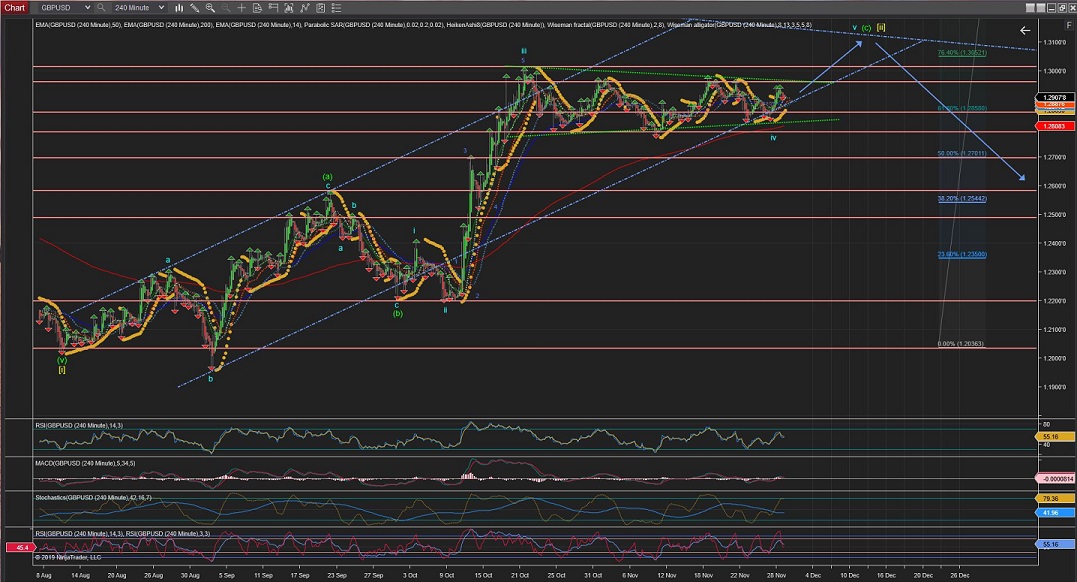Restore the chart window size
The height and width of the screenshot is (582, 1077).
coord(1061,7)
